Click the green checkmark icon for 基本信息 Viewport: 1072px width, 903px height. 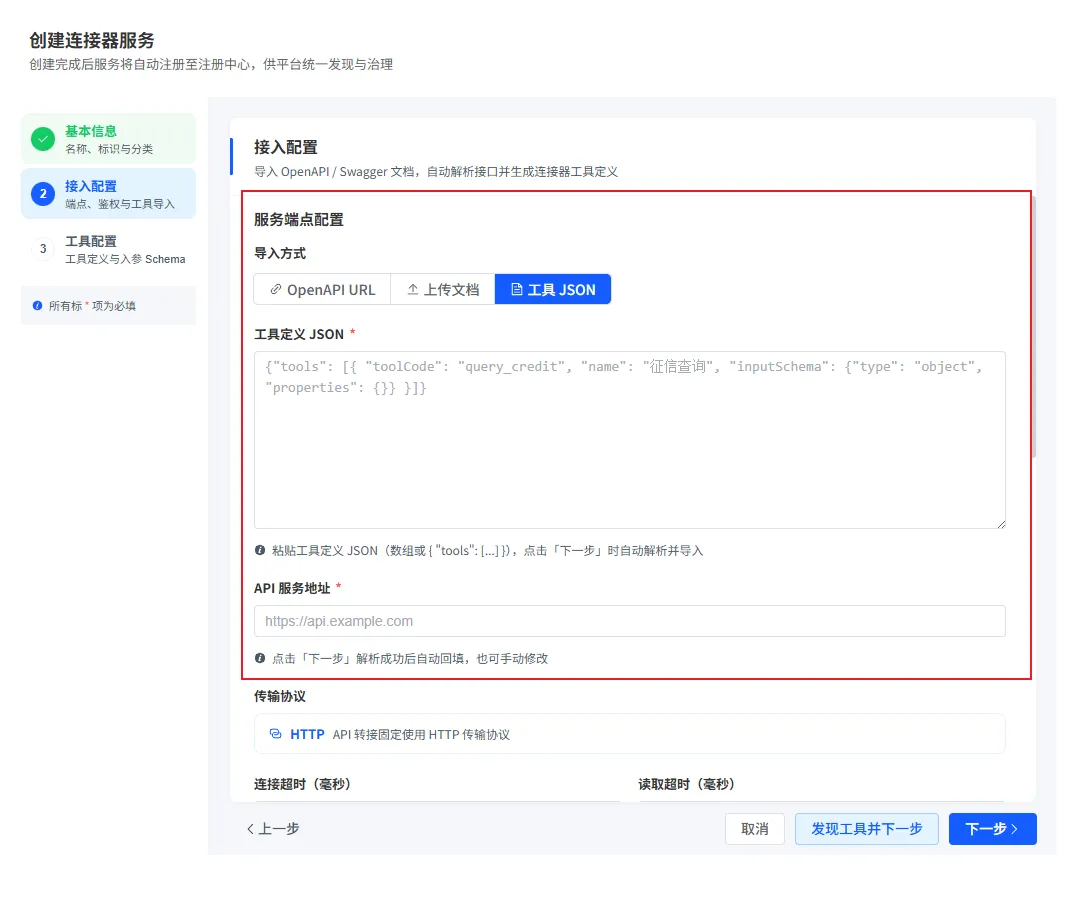(x=43, y=139)
